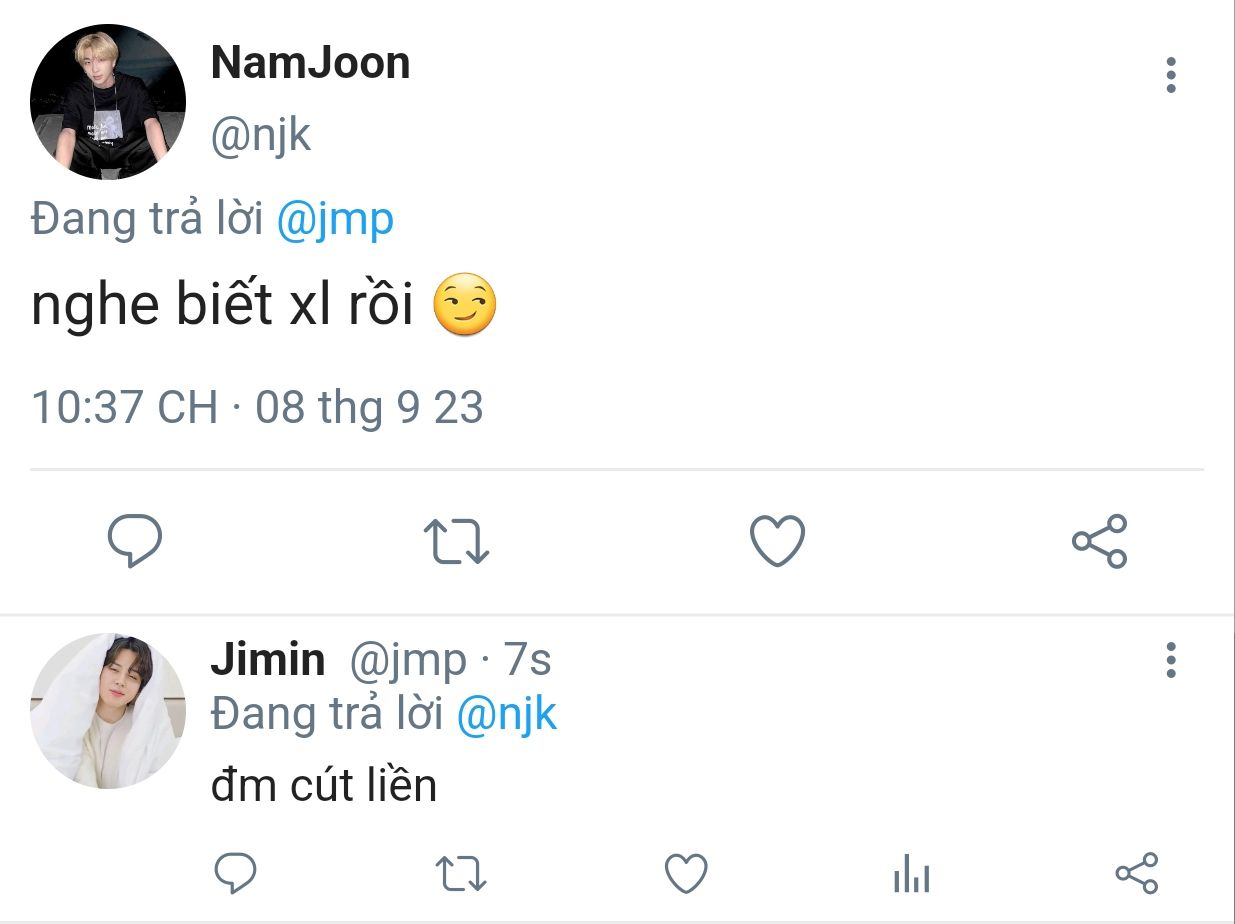This screenshot has width=1235, height=924.
Task: Share NamJoon's tweet
Action: click(1099, 542)
